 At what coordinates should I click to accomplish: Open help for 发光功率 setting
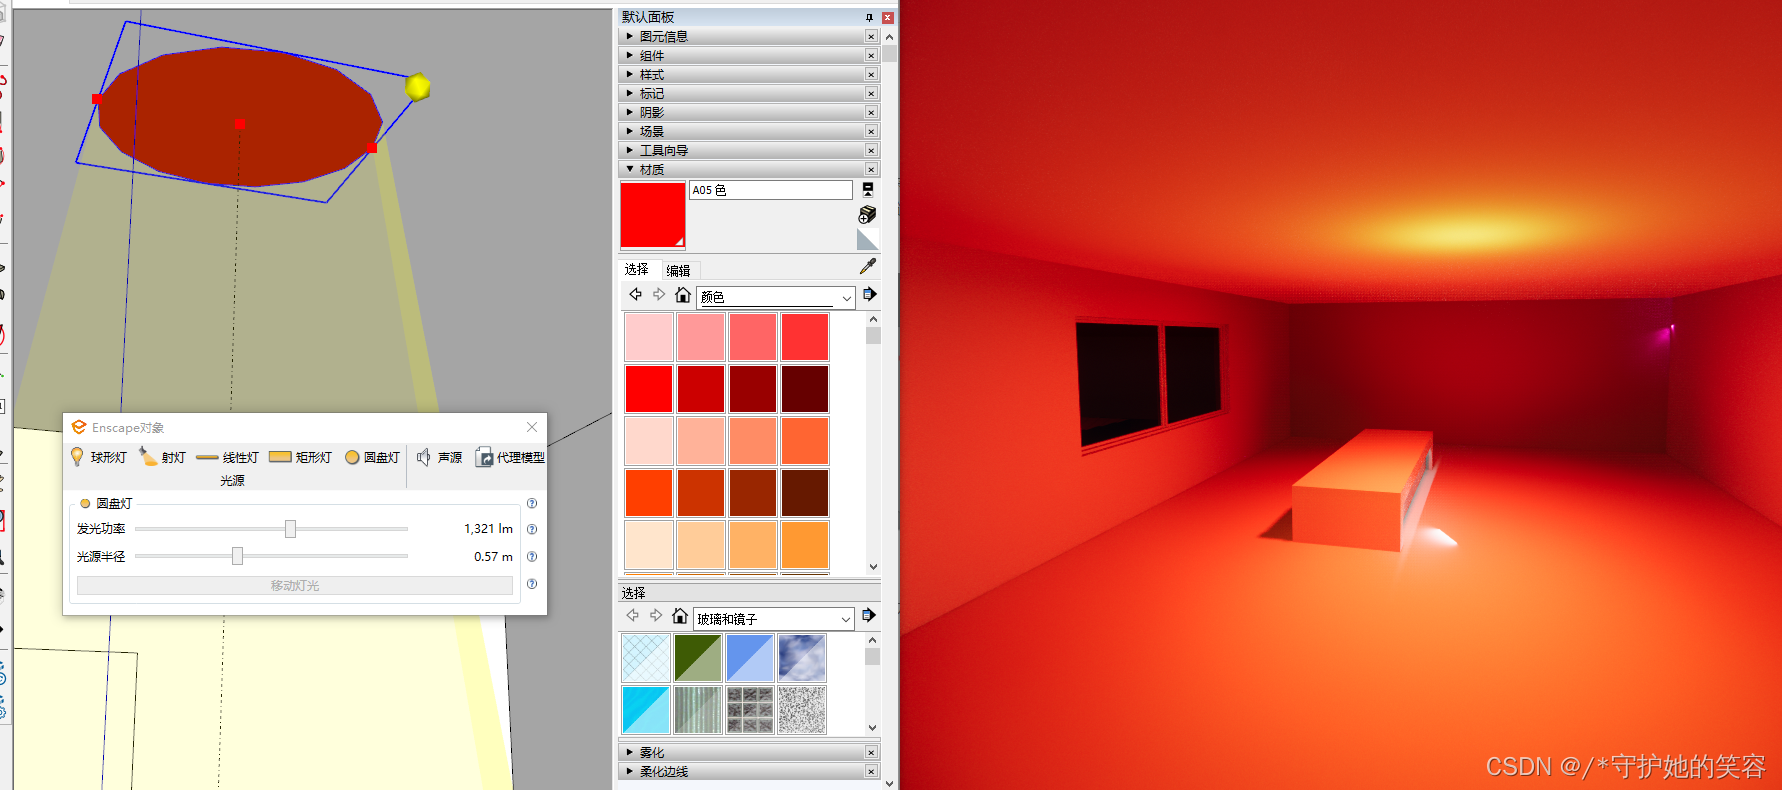(532, 529)
